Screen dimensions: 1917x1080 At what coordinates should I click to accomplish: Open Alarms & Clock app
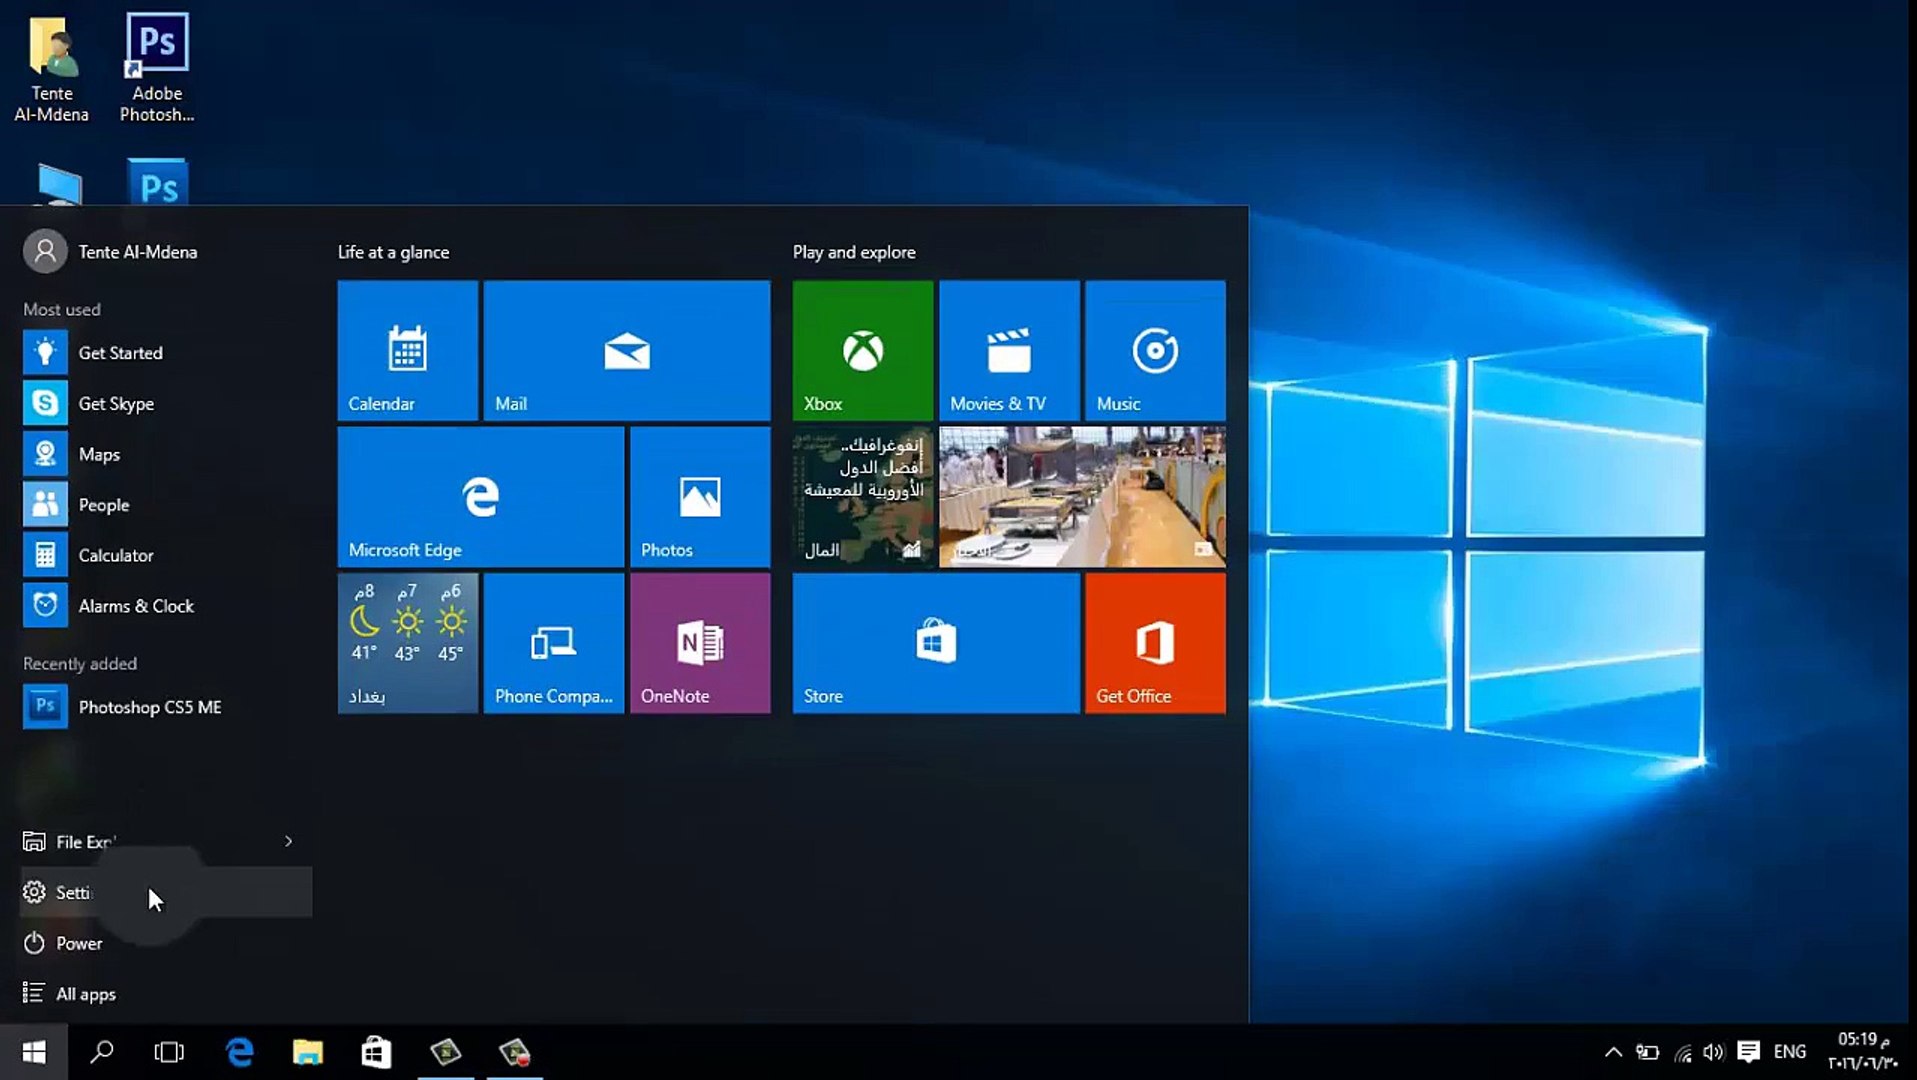tap(166, 606)
